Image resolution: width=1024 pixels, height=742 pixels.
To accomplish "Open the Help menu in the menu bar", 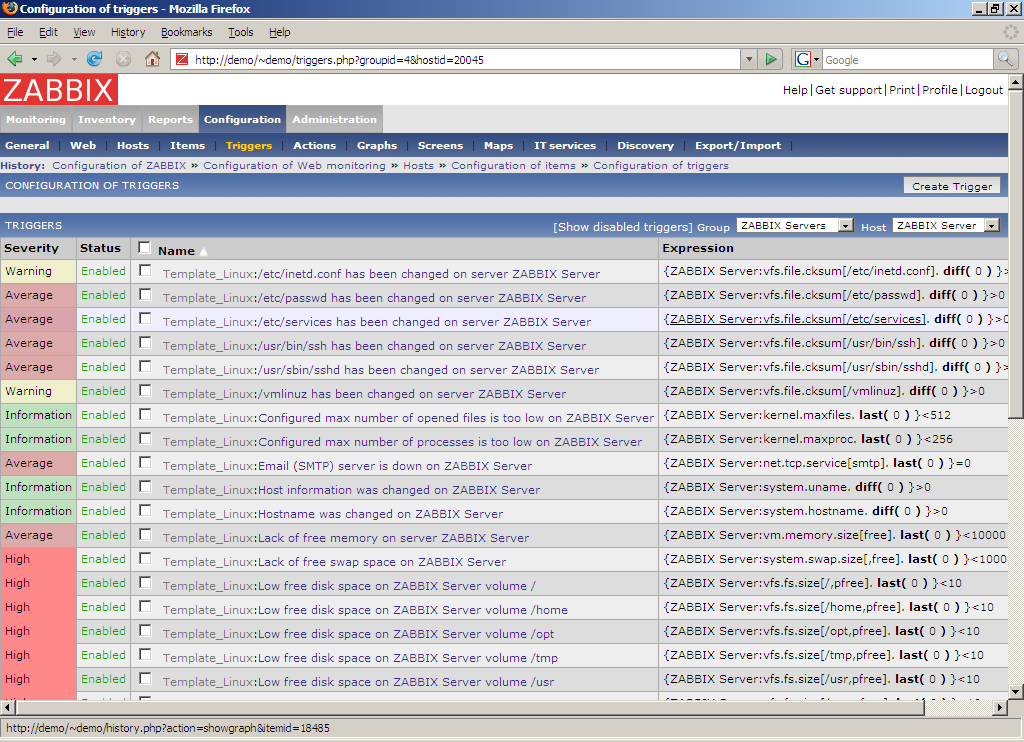I will [x=280, y=32].
